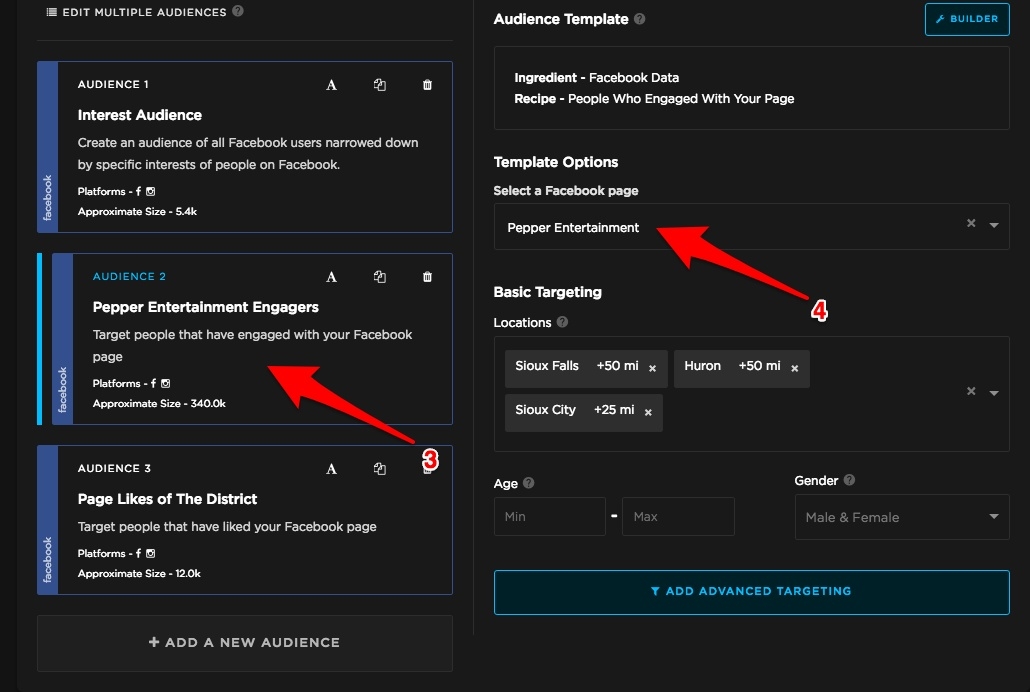Select the Interest Audience card title

pos(140,115)
